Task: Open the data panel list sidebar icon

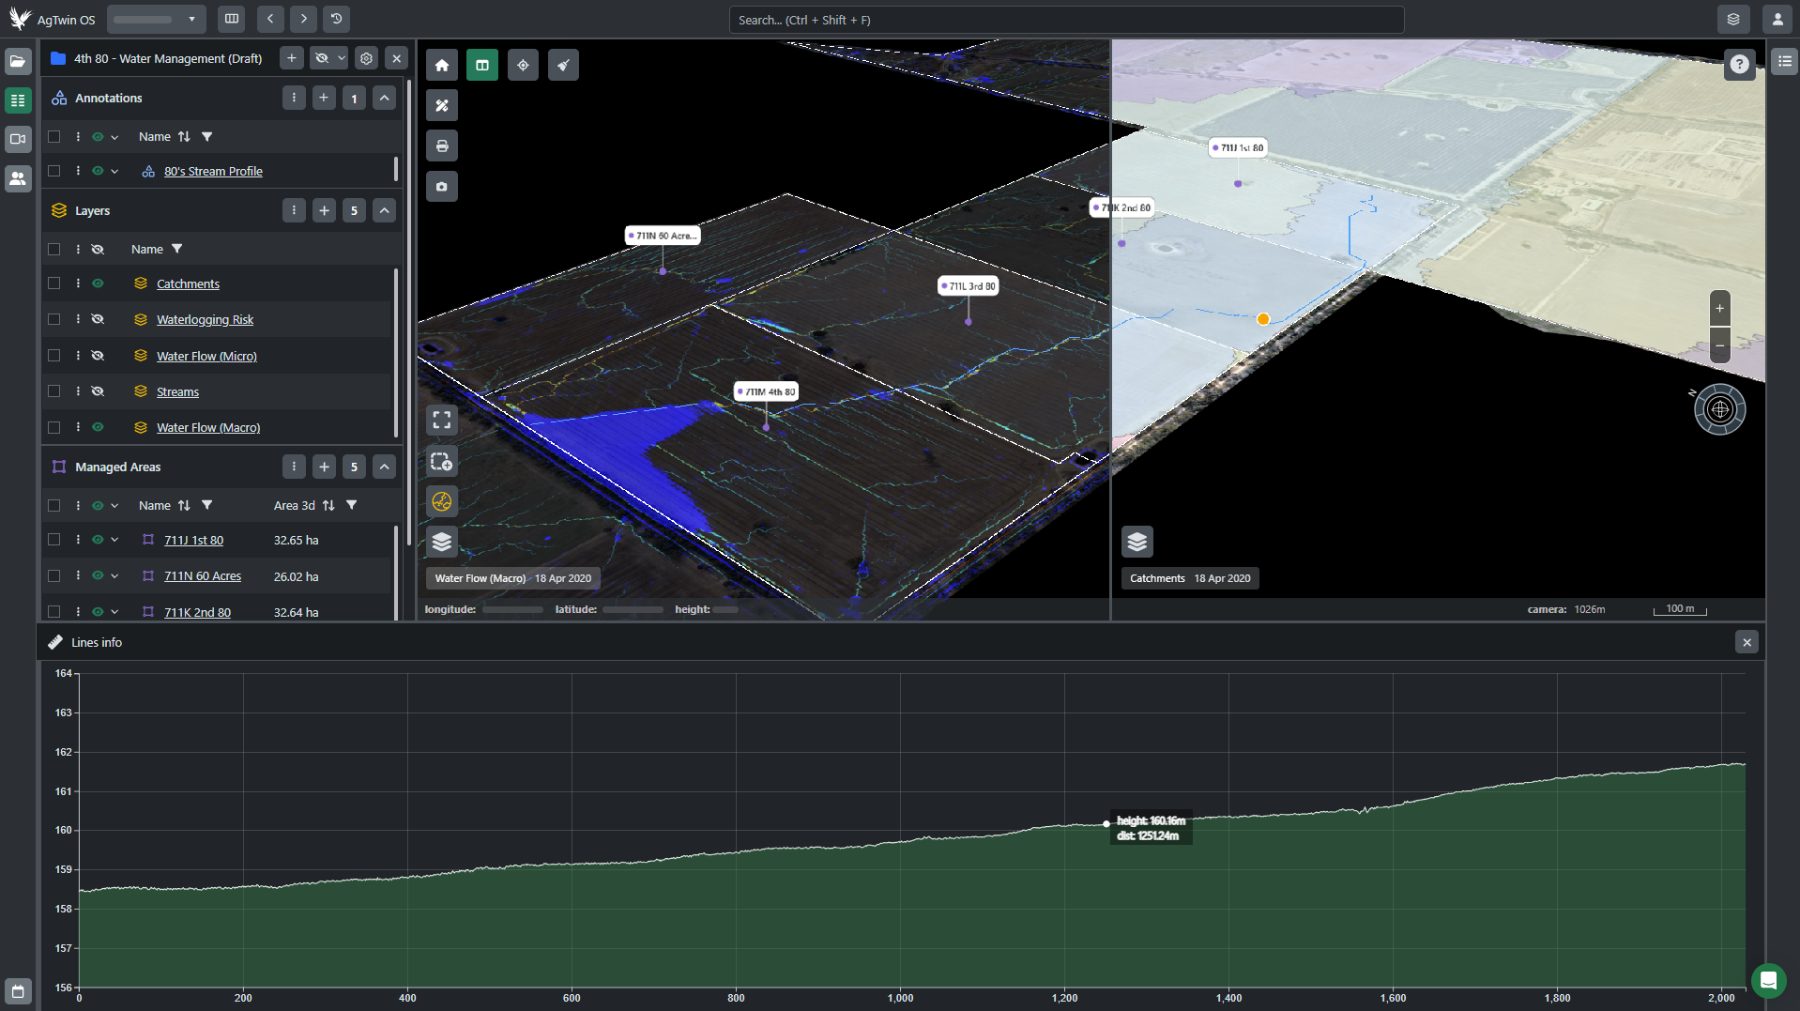Action: pos(18,100)
